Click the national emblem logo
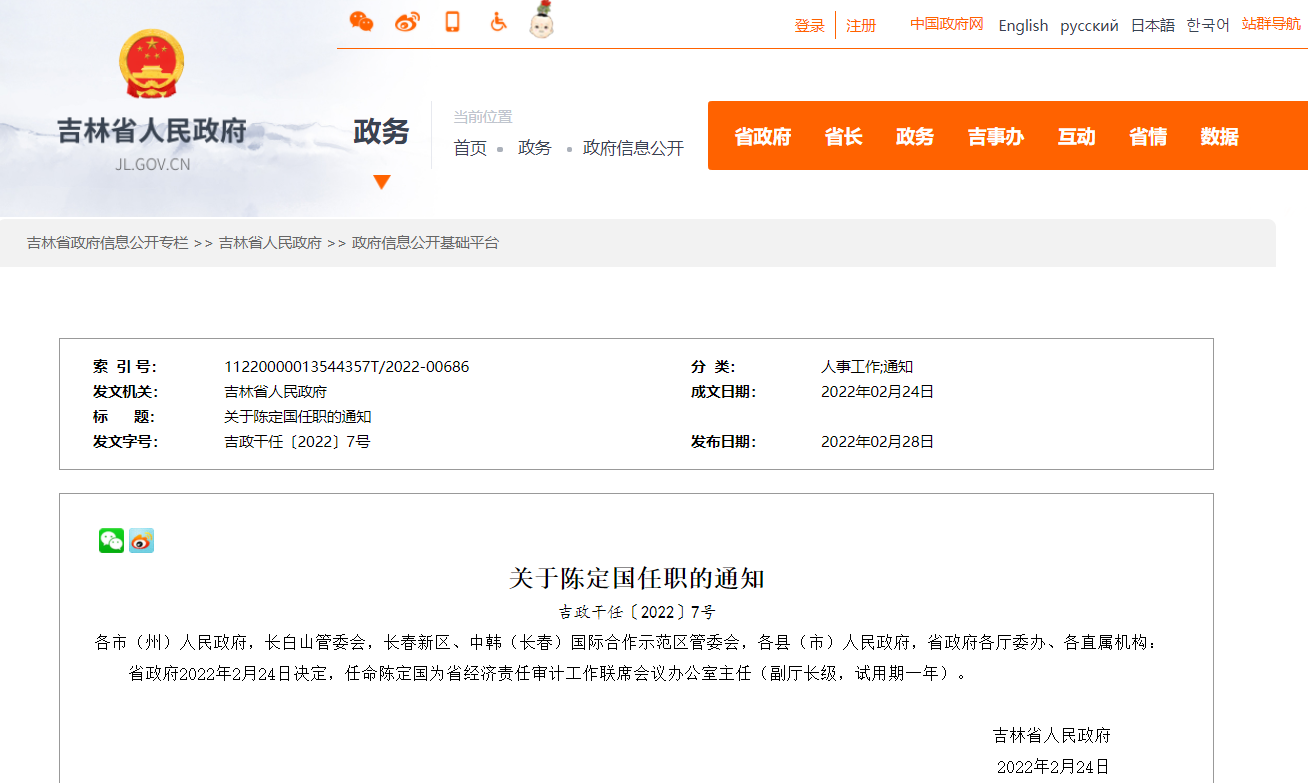Screen dimensions: 1308x783 (151, 65)
